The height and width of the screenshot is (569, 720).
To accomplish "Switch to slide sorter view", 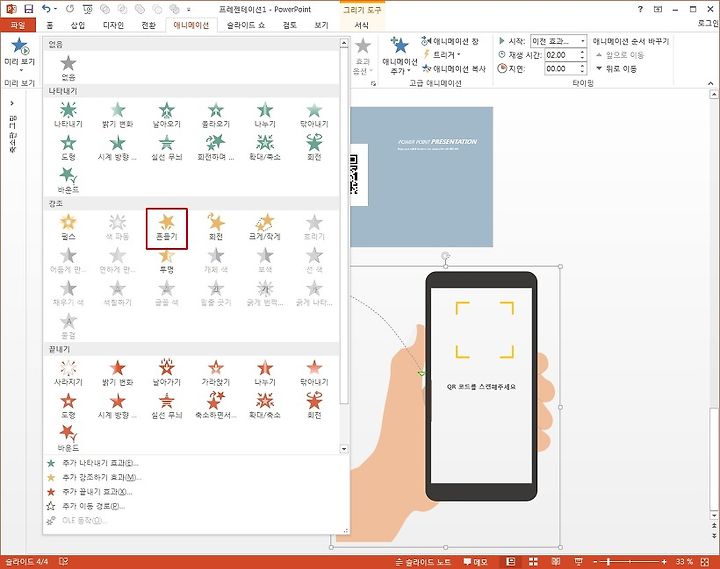I will pyautogui.click(x=533, y=562).
